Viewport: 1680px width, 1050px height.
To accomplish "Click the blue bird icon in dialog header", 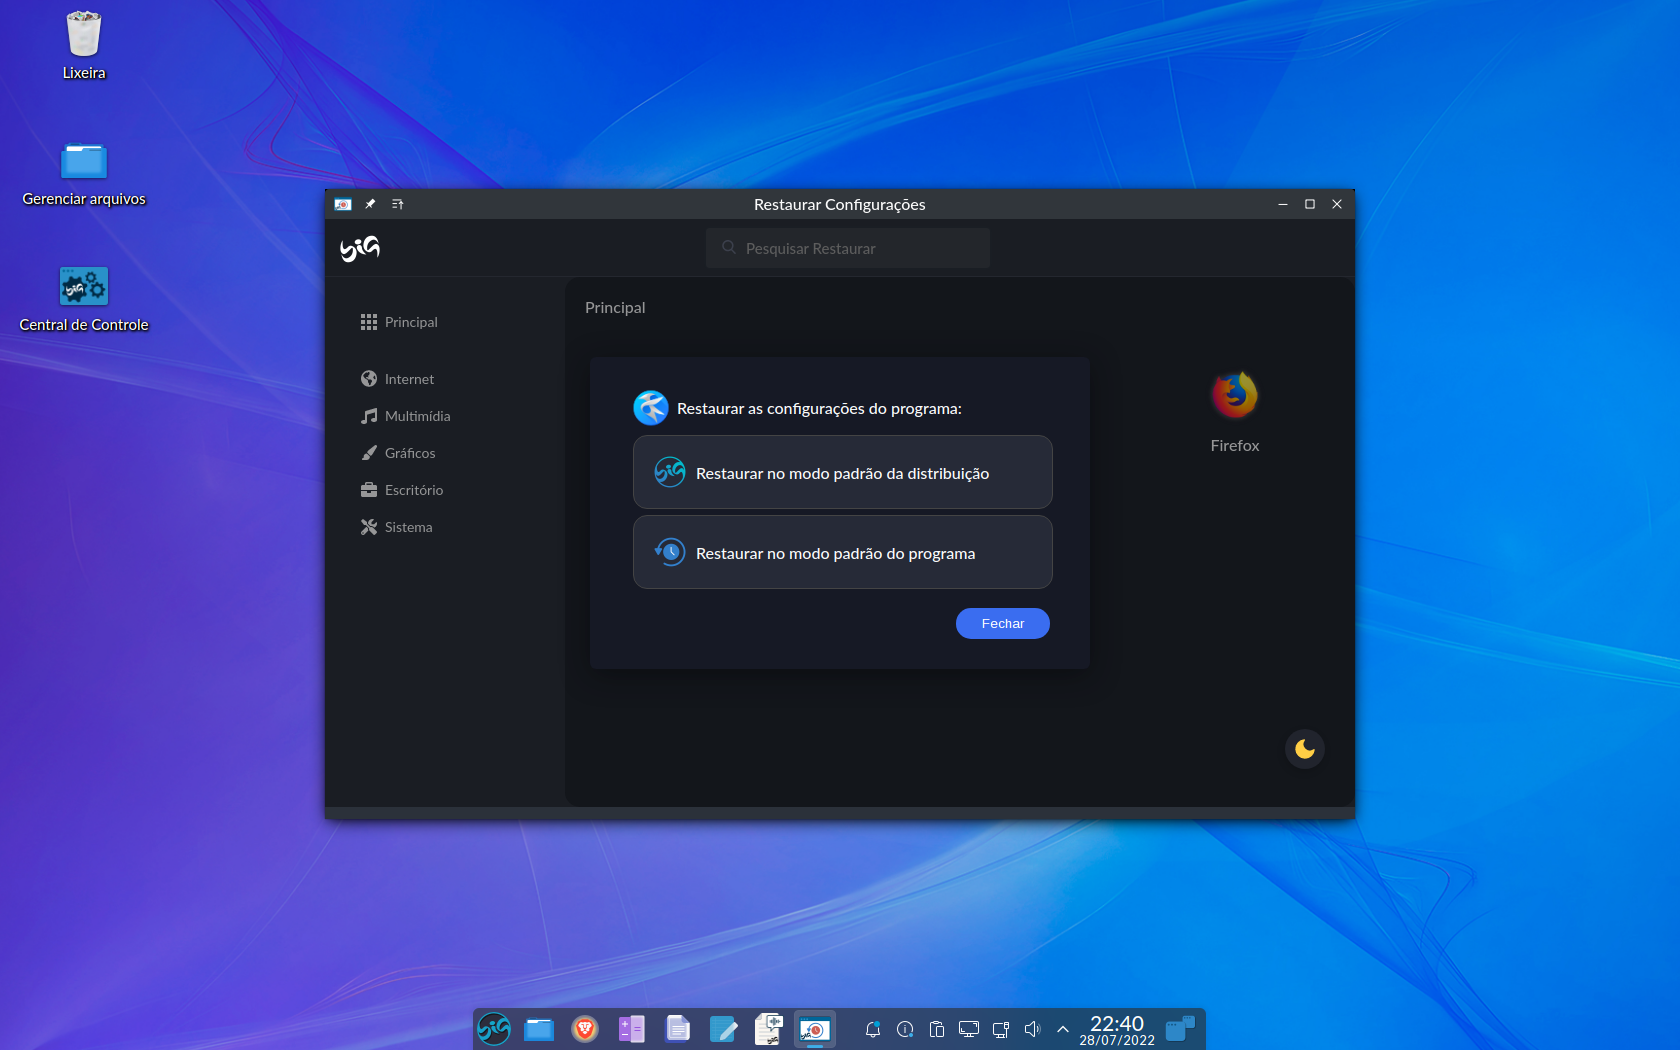I will pyautogui.click(x=651, y=408).
